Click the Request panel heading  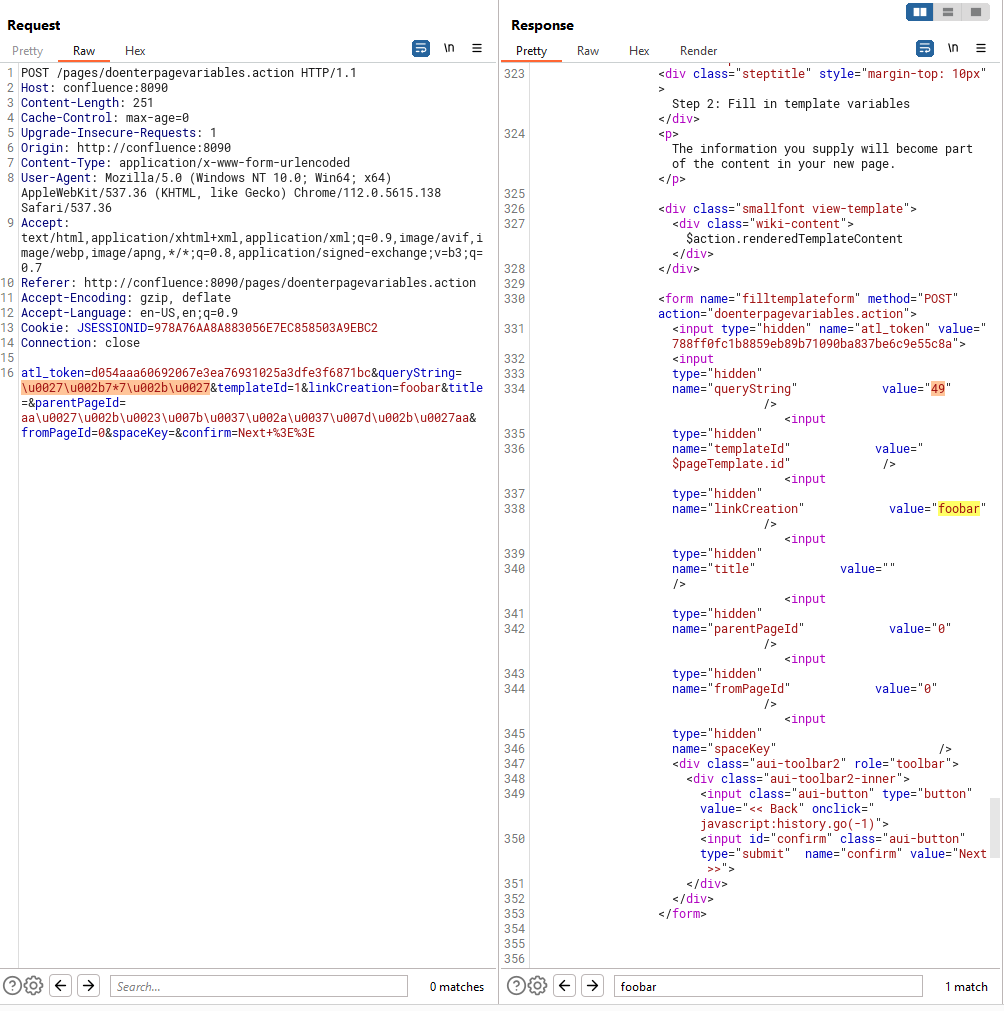pyautogui.click(x=34, y=25)
